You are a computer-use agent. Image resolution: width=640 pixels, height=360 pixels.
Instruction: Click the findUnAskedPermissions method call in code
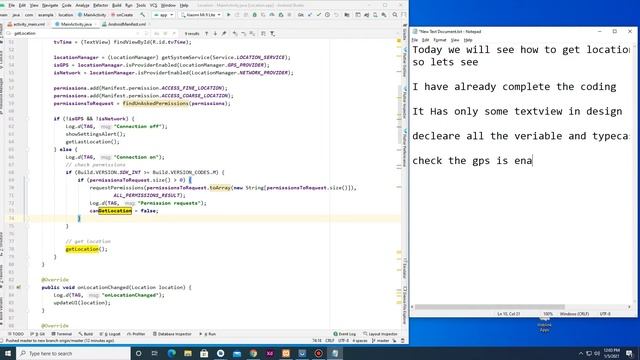coord(155,103)
